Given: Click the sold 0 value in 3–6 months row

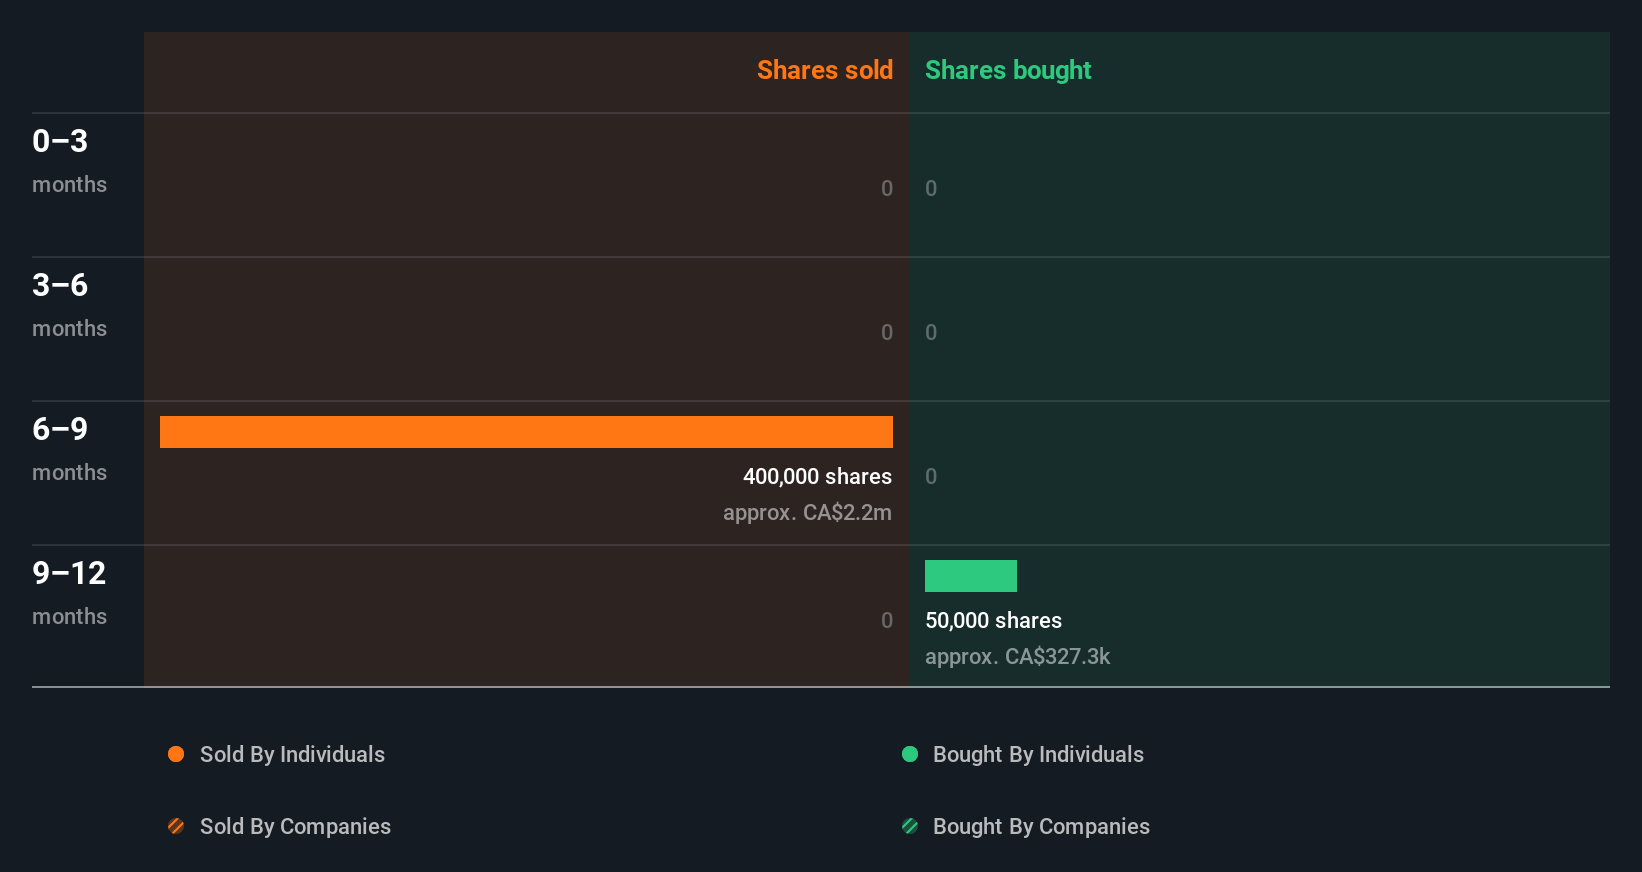Looking at the screenshot, I should 886,332.
